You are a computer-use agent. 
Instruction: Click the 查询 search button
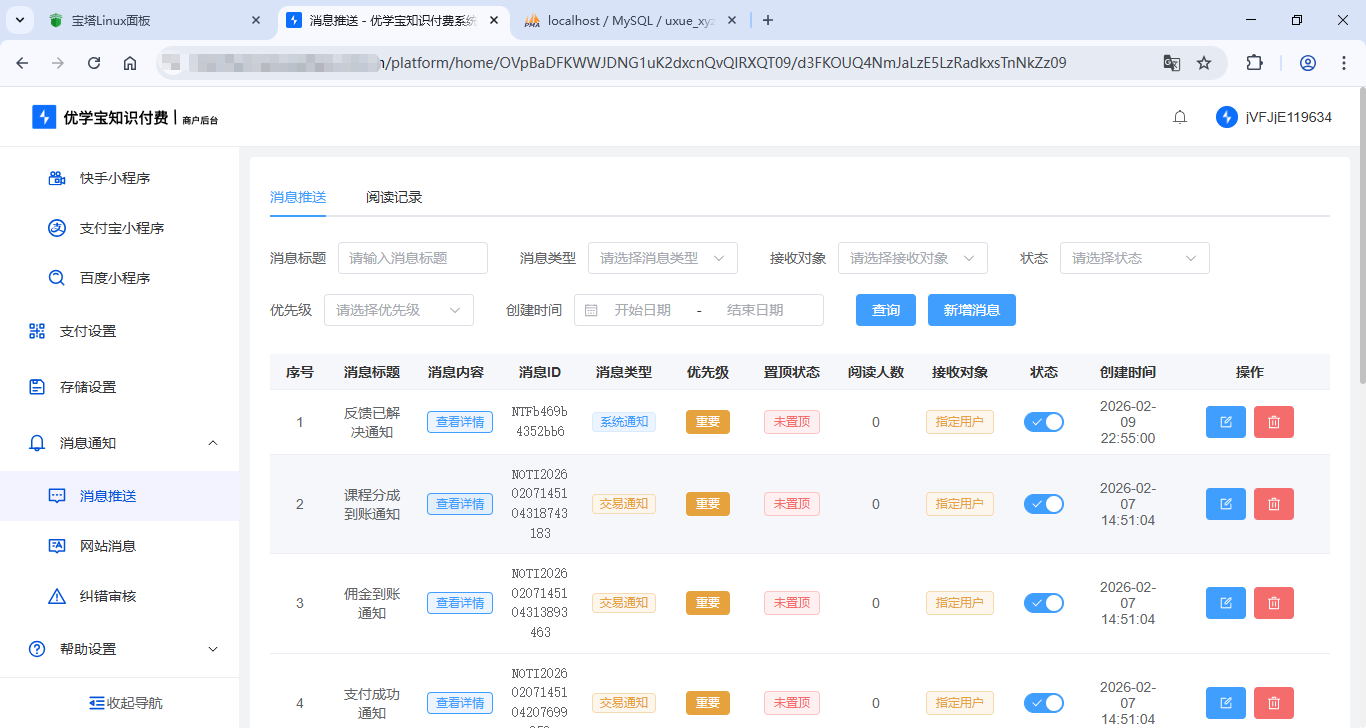pyautogui.click(x=885, y=310)
